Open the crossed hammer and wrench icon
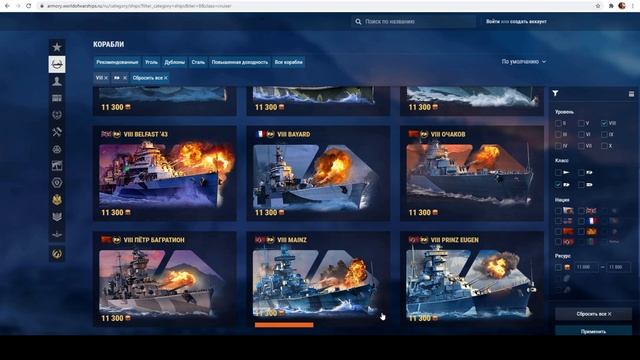Image resolution: width=640 pixels, height=360 pixels. coord(57,131)
